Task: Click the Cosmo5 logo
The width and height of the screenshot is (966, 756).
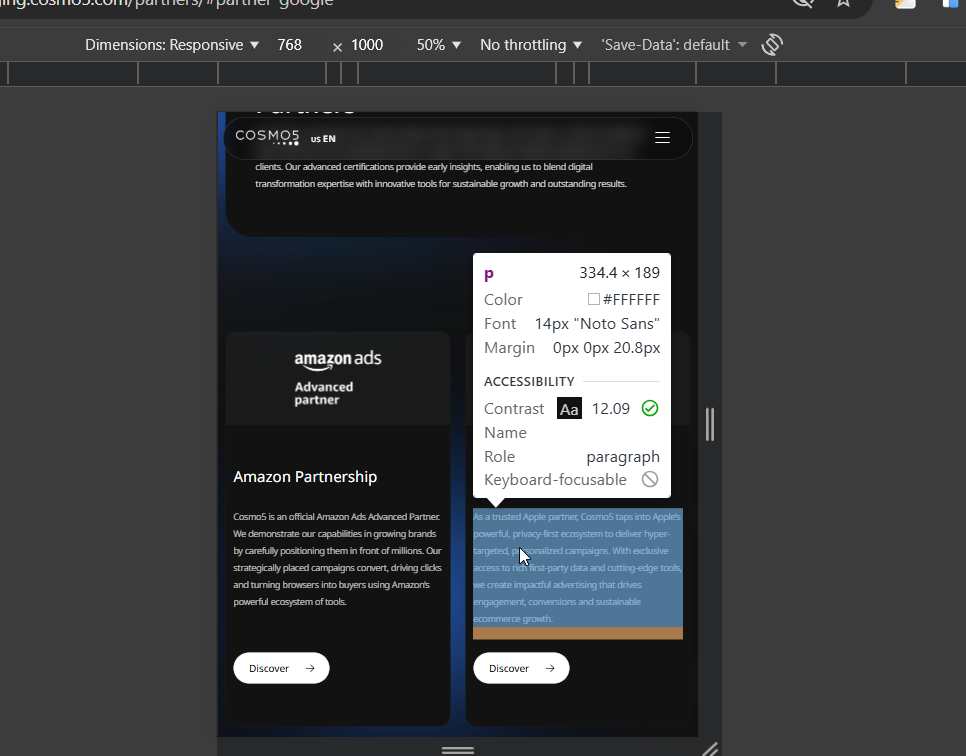Action: pos(267,137)
